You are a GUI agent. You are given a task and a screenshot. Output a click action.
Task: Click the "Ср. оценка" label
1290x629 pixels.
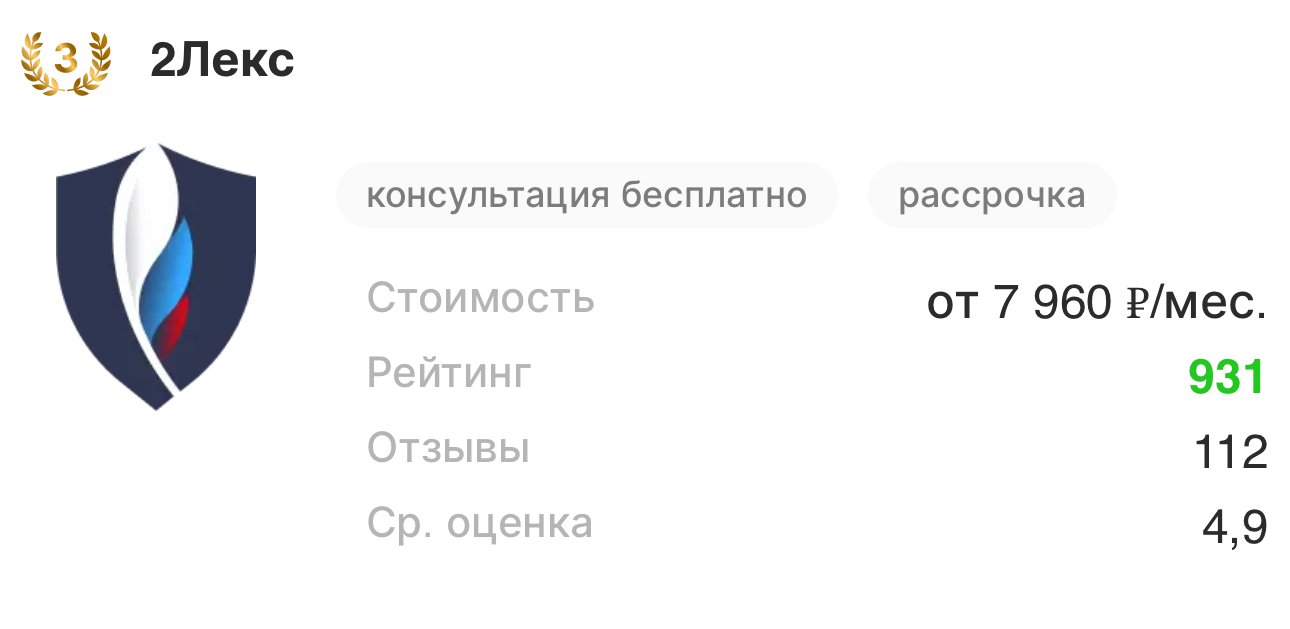coord(480,523)
